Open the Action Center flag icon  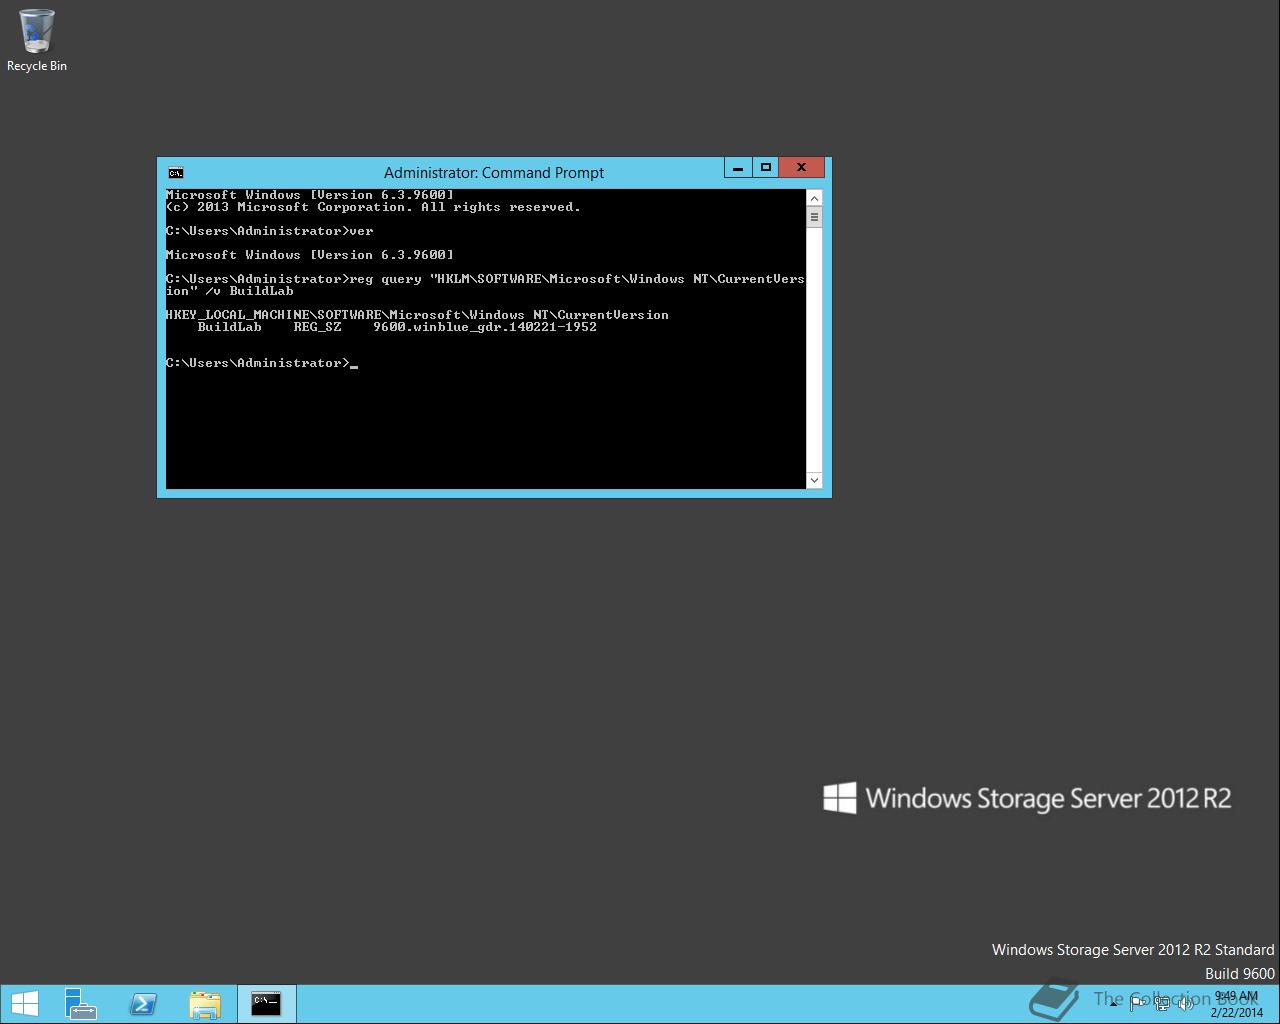tap(1137, 1004)
